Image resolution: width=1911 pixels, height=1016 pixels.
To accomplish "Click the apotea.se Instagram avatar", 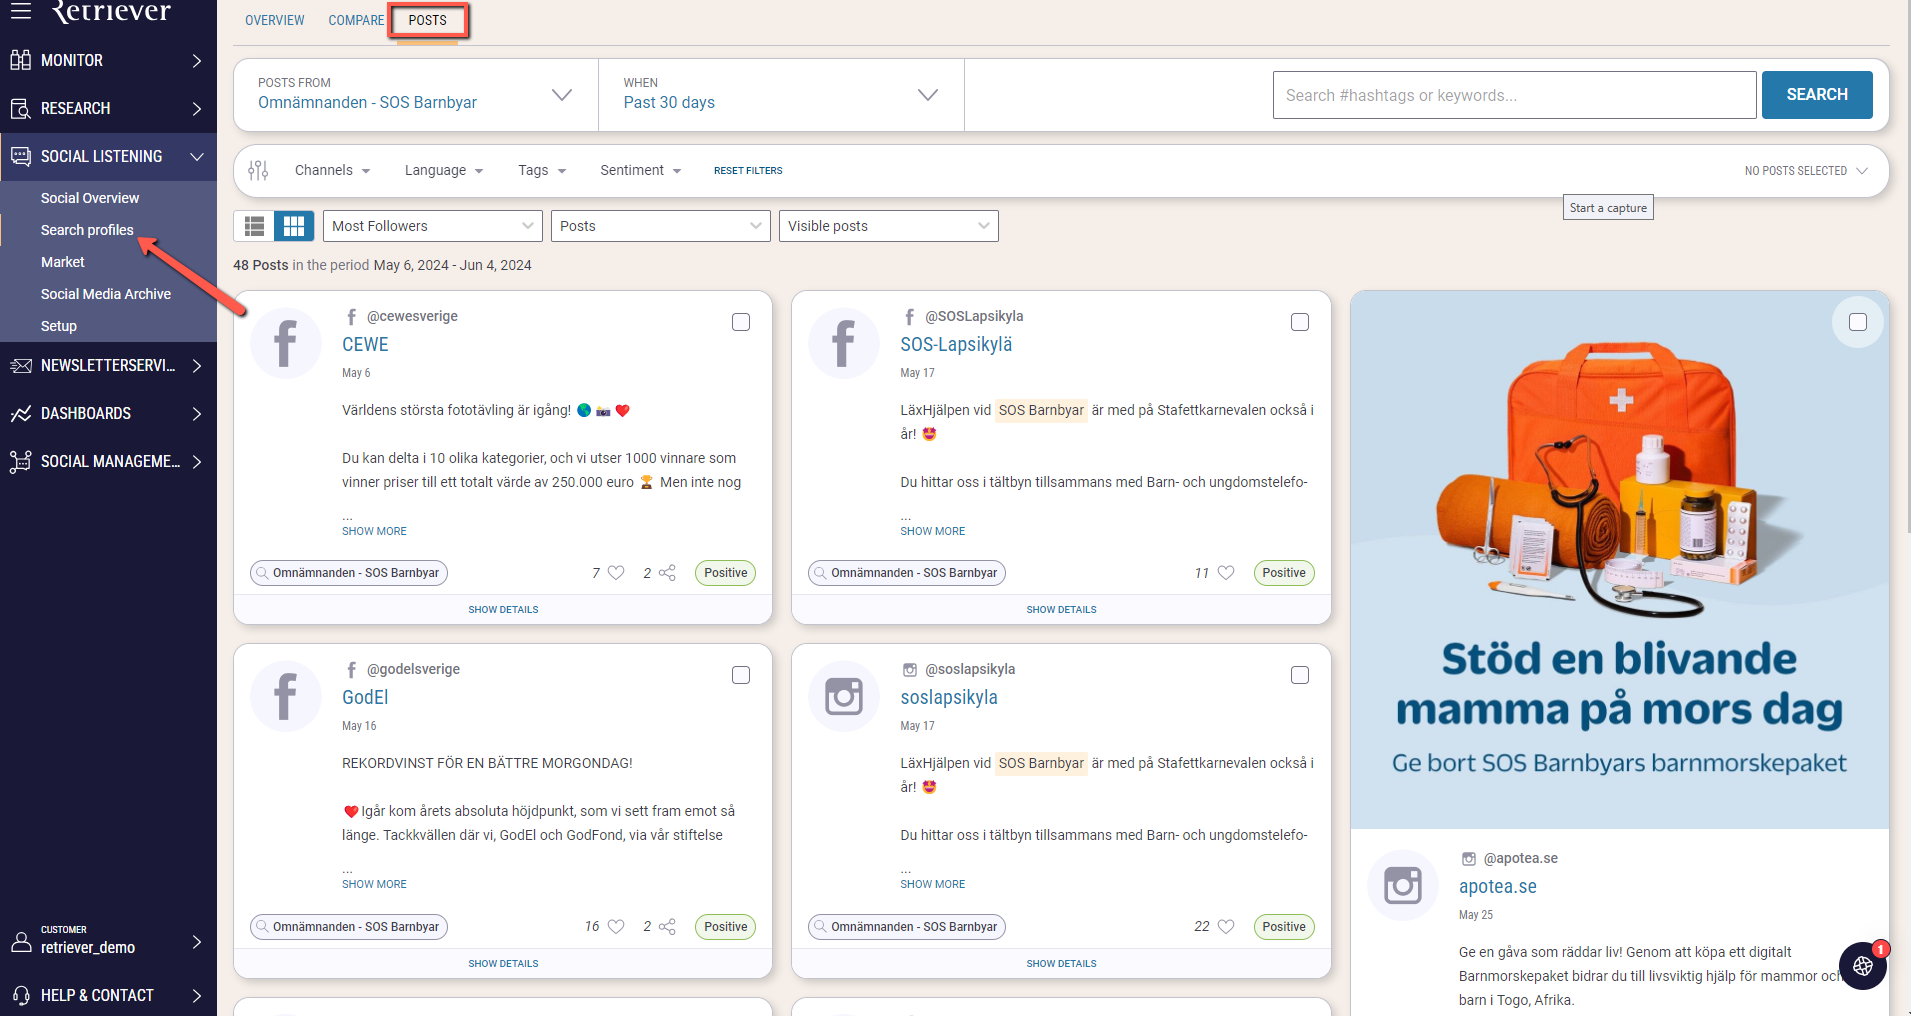I will click(x=1403, y=885).
